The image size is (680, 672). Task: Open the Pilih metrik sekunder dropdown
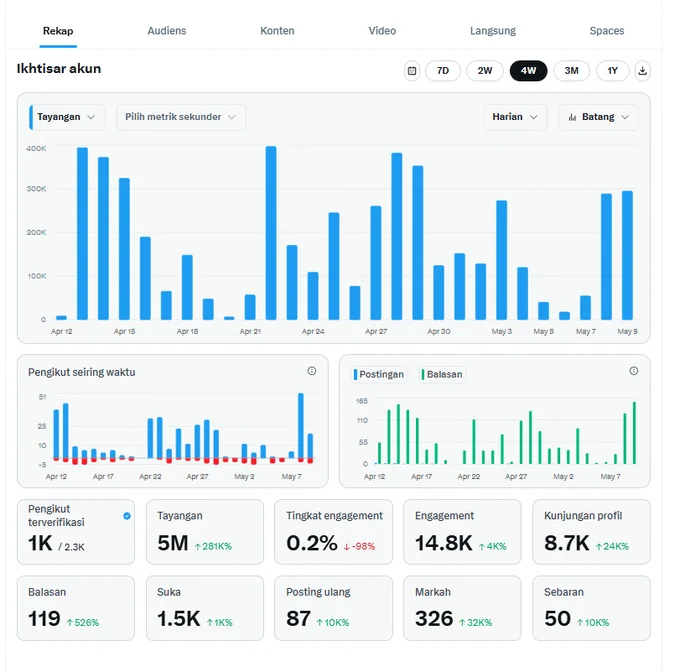(x=181, y=117)
